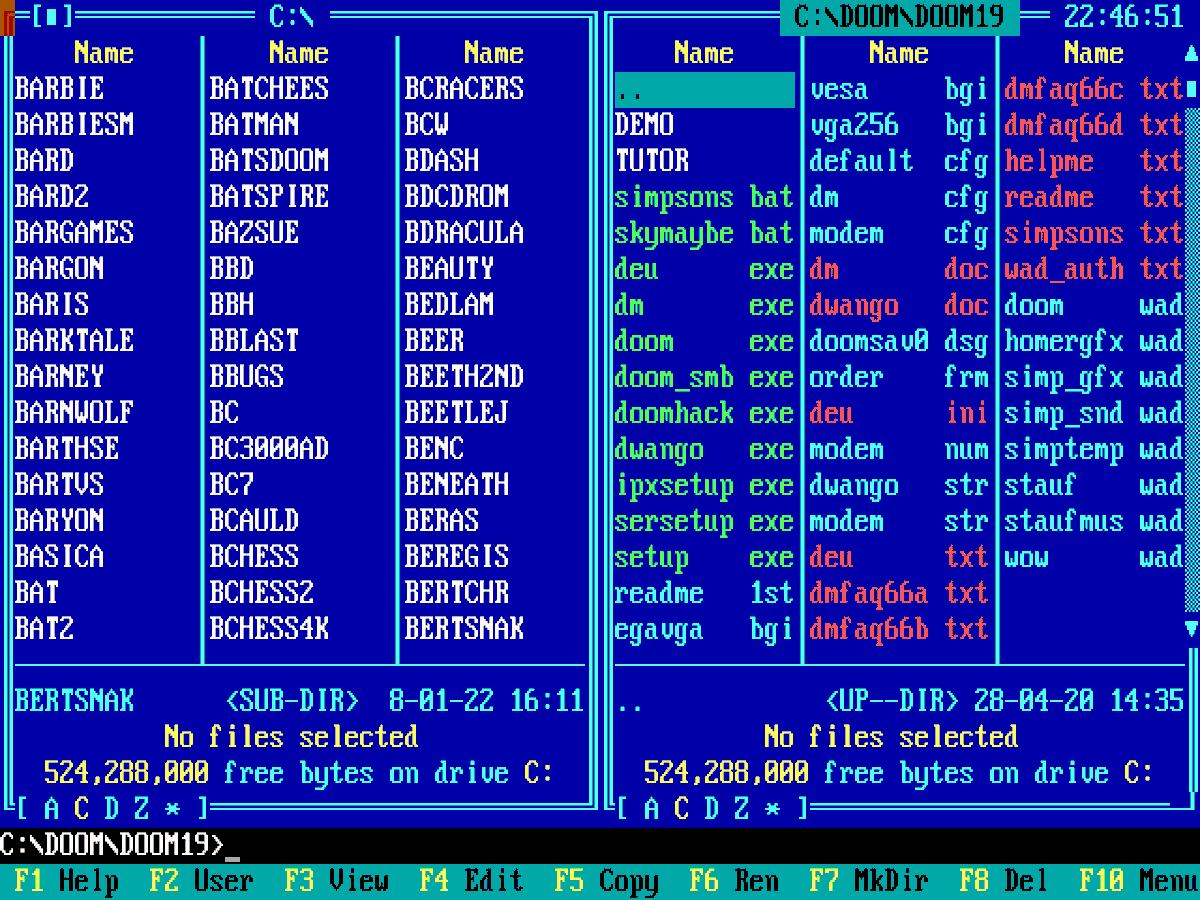Choose F3 View in the bottom bar
Screen dimensions: 1200x900
point(337,881)
